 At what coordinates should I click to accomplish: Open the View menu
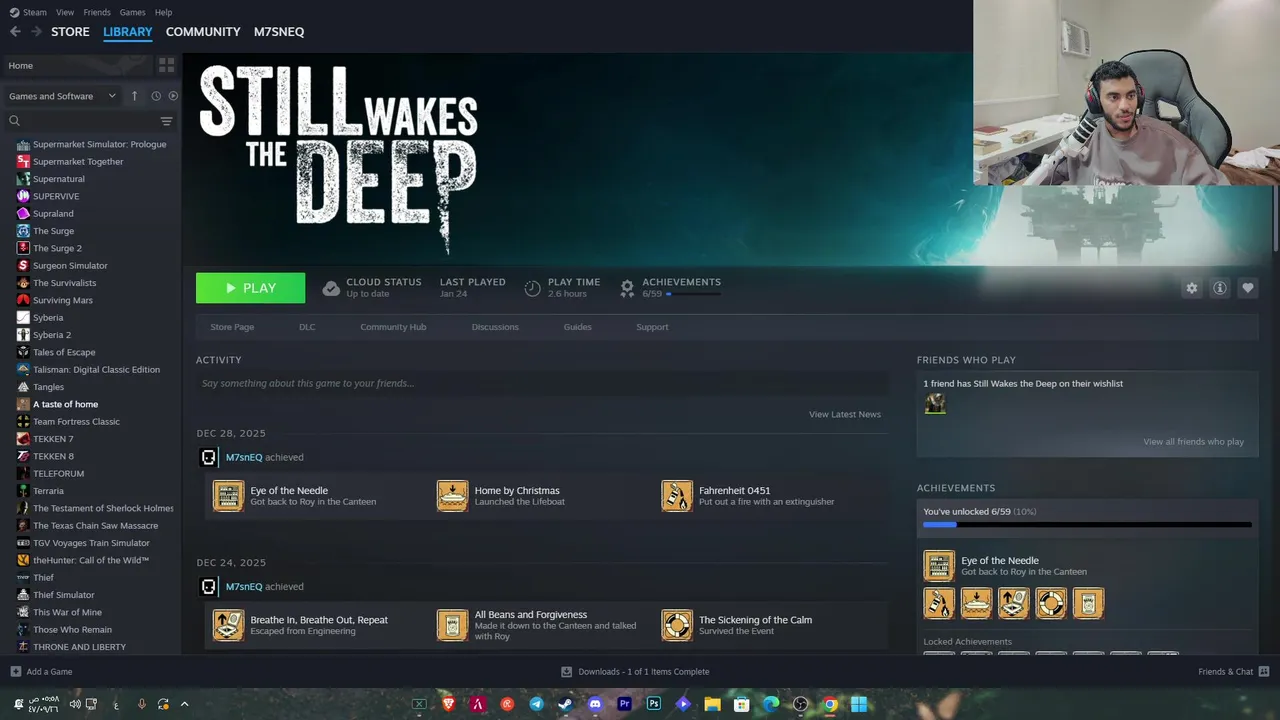coord(65,12)
